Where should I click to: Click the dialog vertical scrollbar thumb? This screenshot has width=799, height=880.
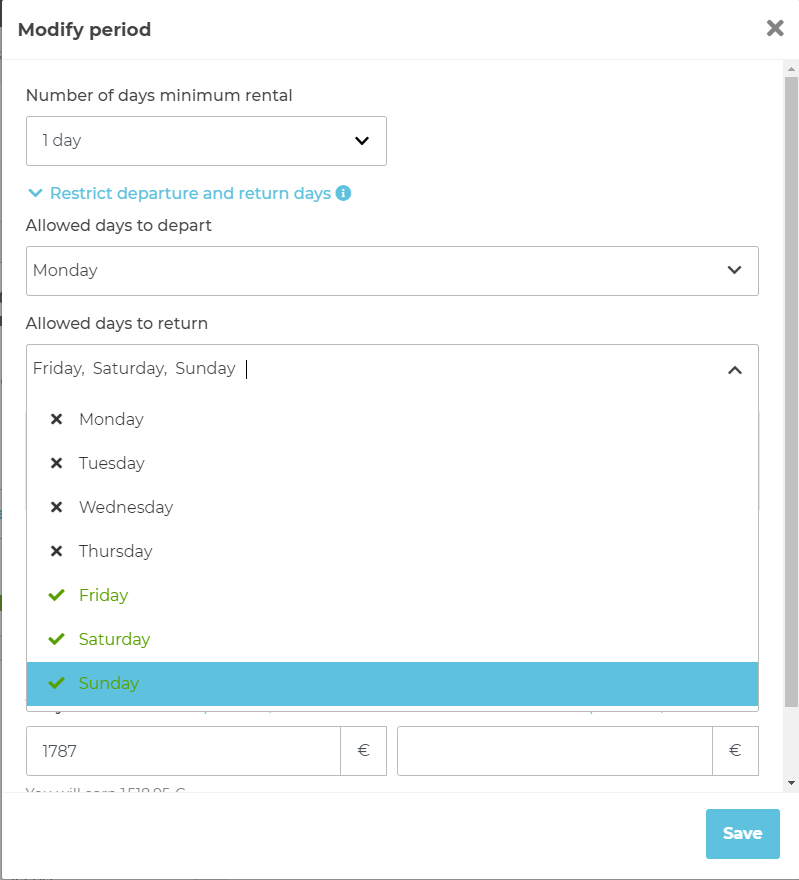pyautogui.click(x=791, y=392)
